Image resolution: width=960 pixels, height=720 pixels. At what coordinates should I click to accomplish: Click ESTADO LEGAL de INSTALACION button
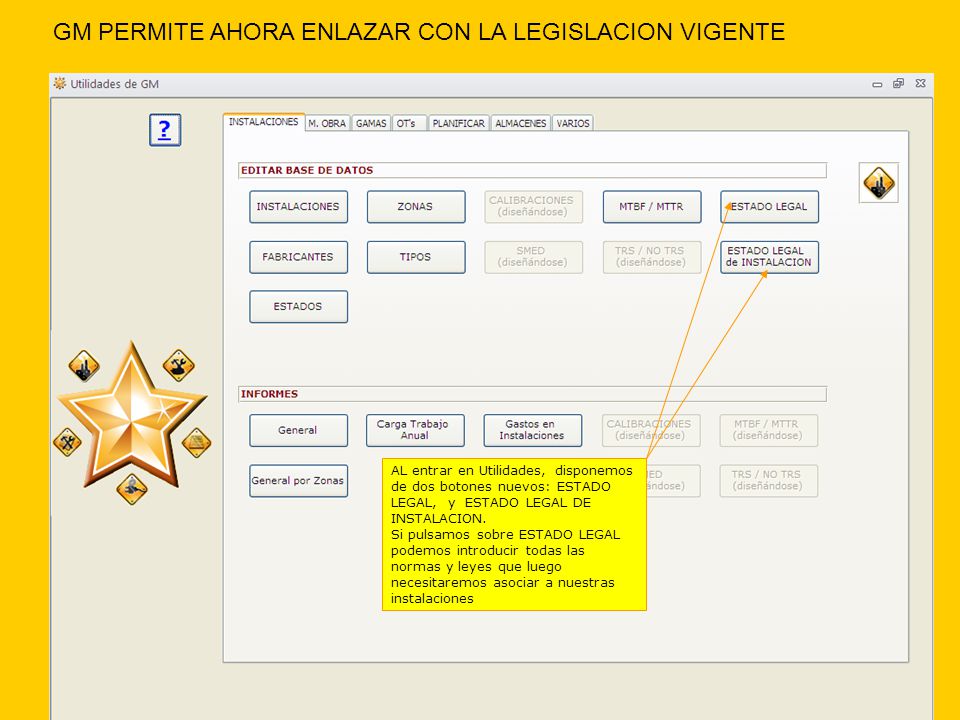click(x=769, y=257)
